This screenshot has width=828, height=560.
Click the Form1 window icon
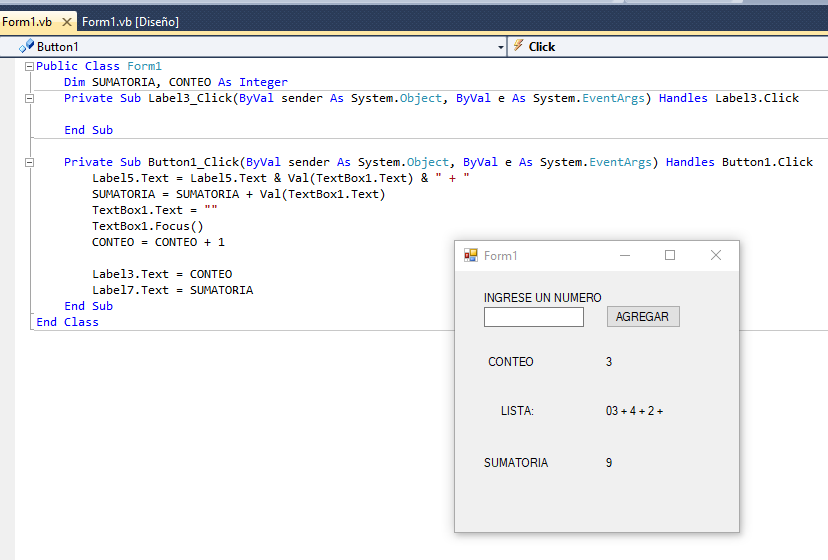pos(471,256)
